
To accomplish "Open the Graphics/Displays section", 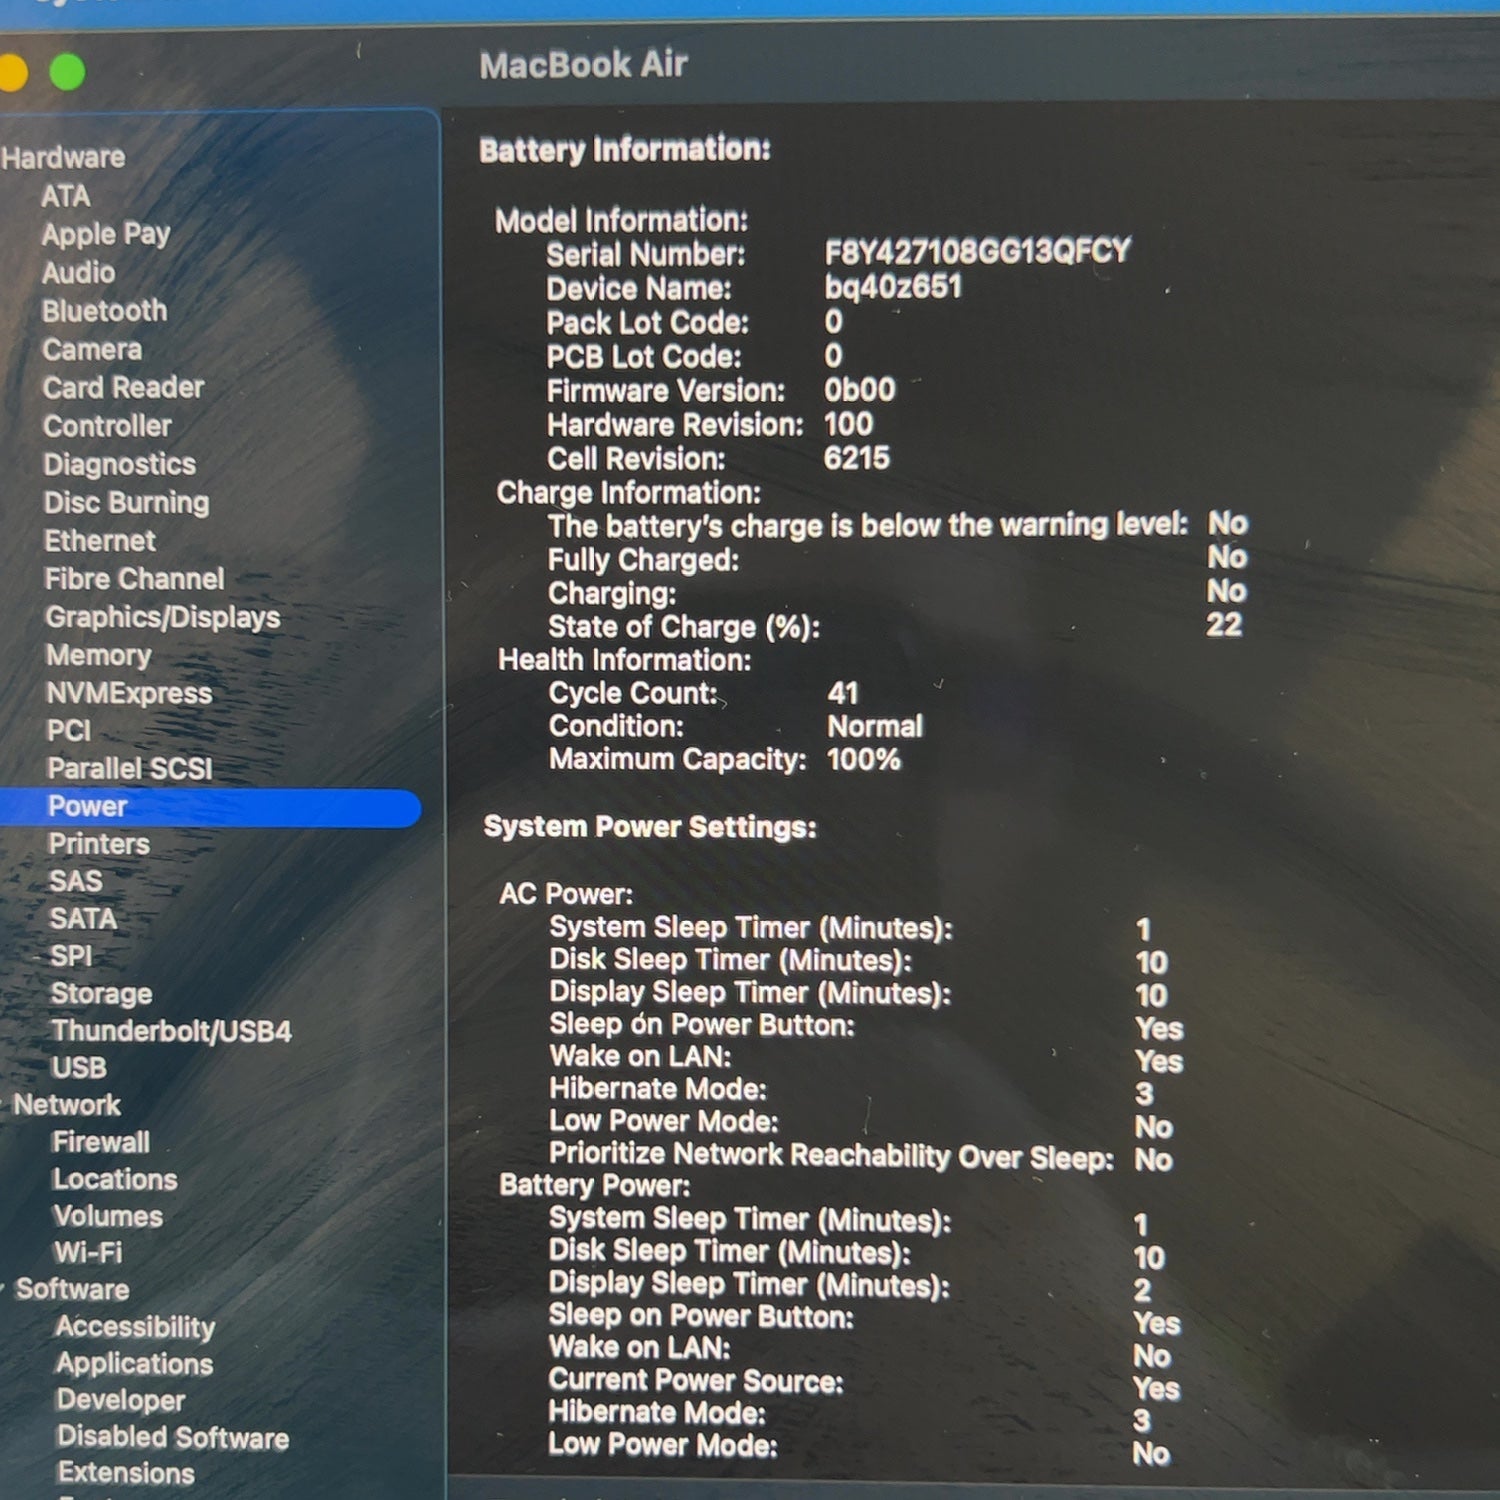I will [x=163, y=617].
